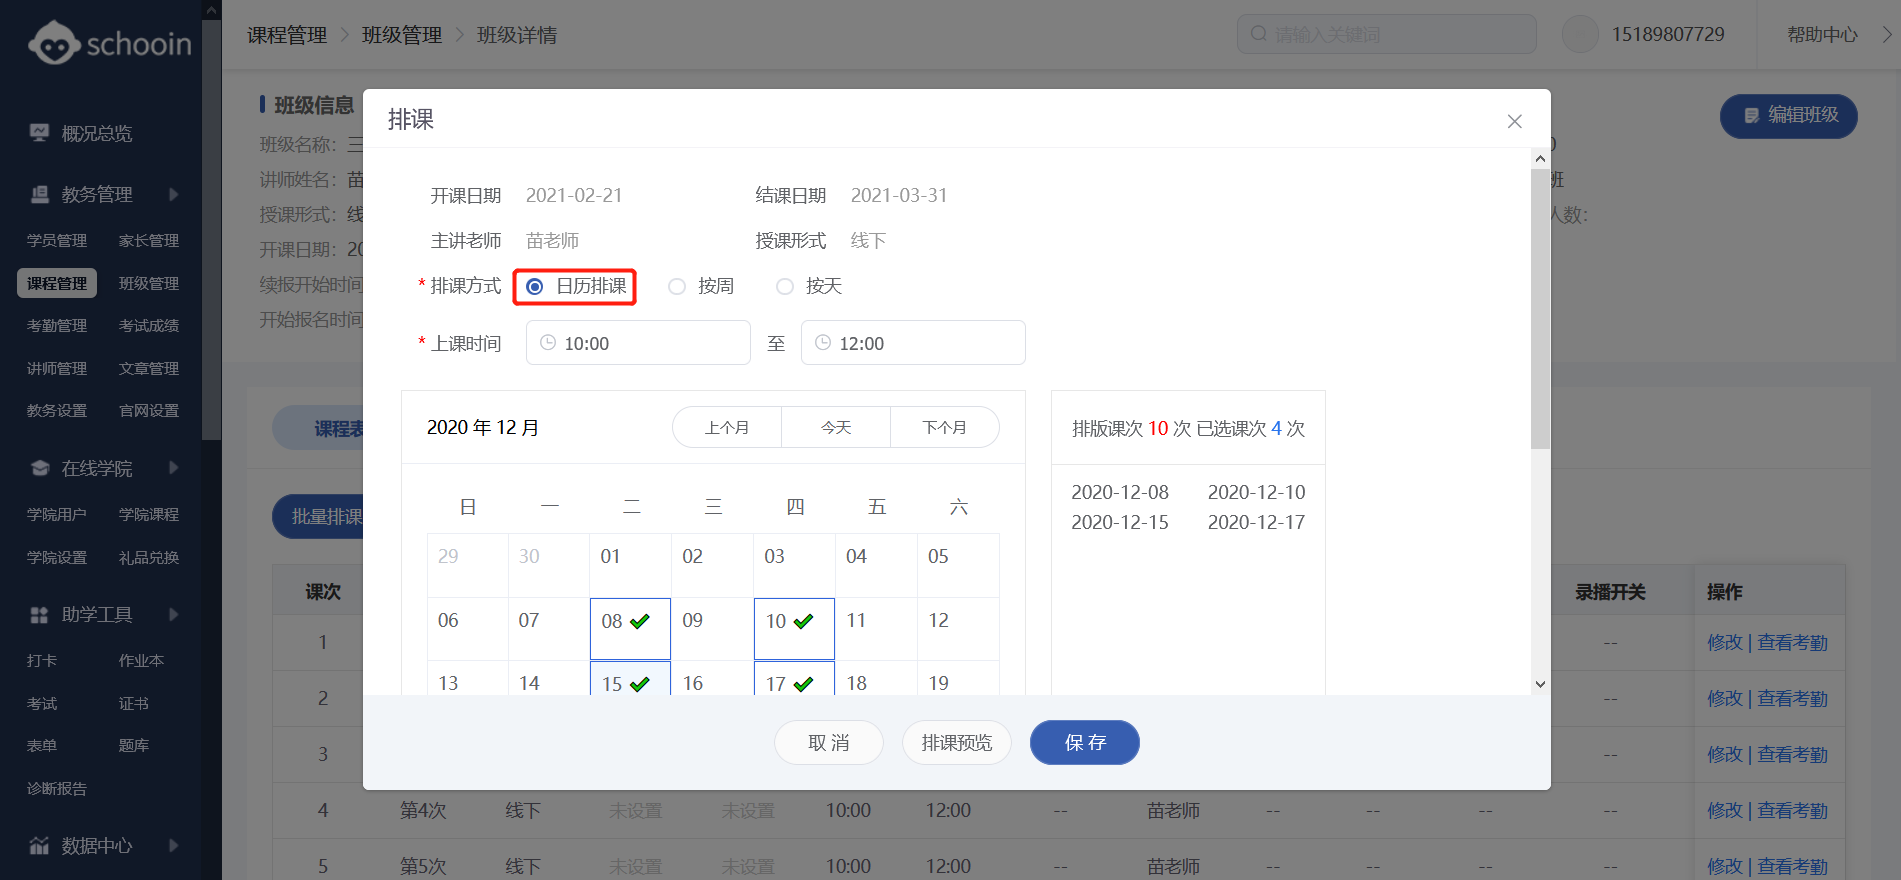Click dialog vertical scrollbar thumb
Screen dimensions: 1901x880
[x=1540, y=308]
